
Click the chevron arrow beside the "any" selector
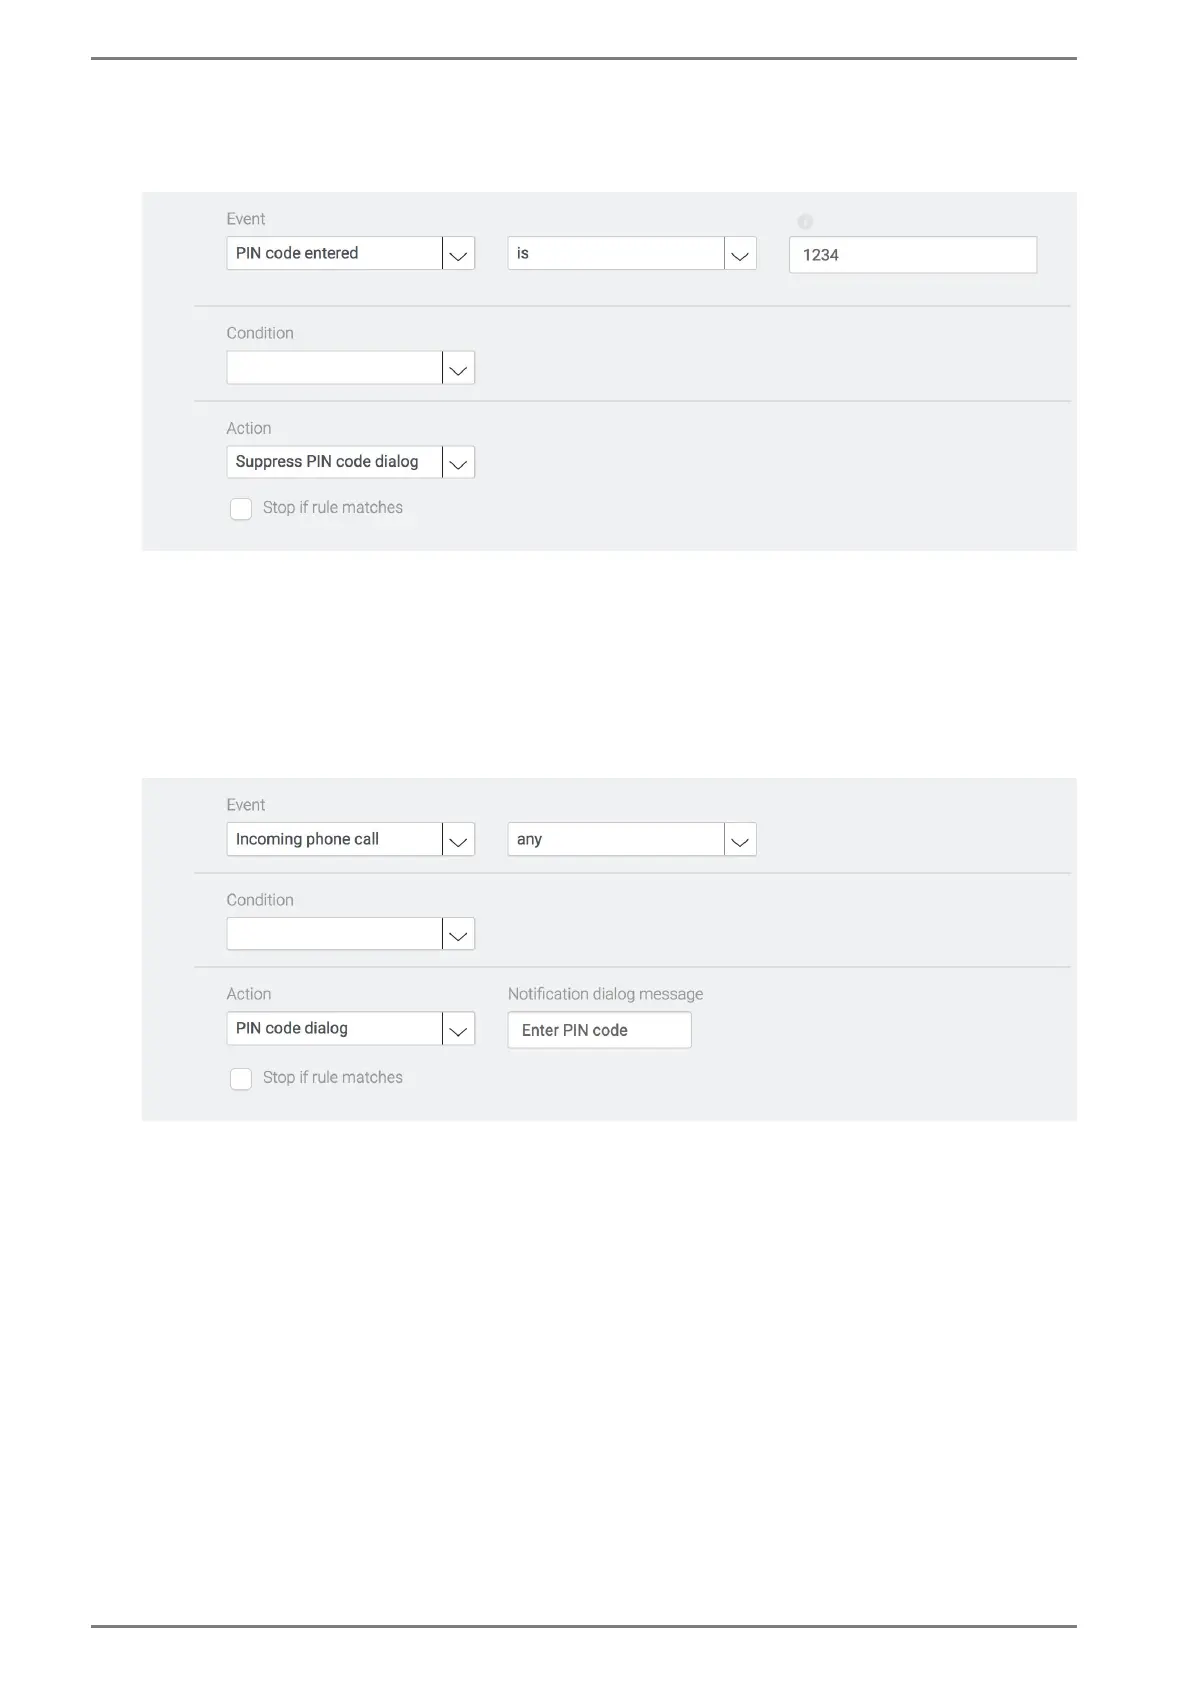click(740, 840)
